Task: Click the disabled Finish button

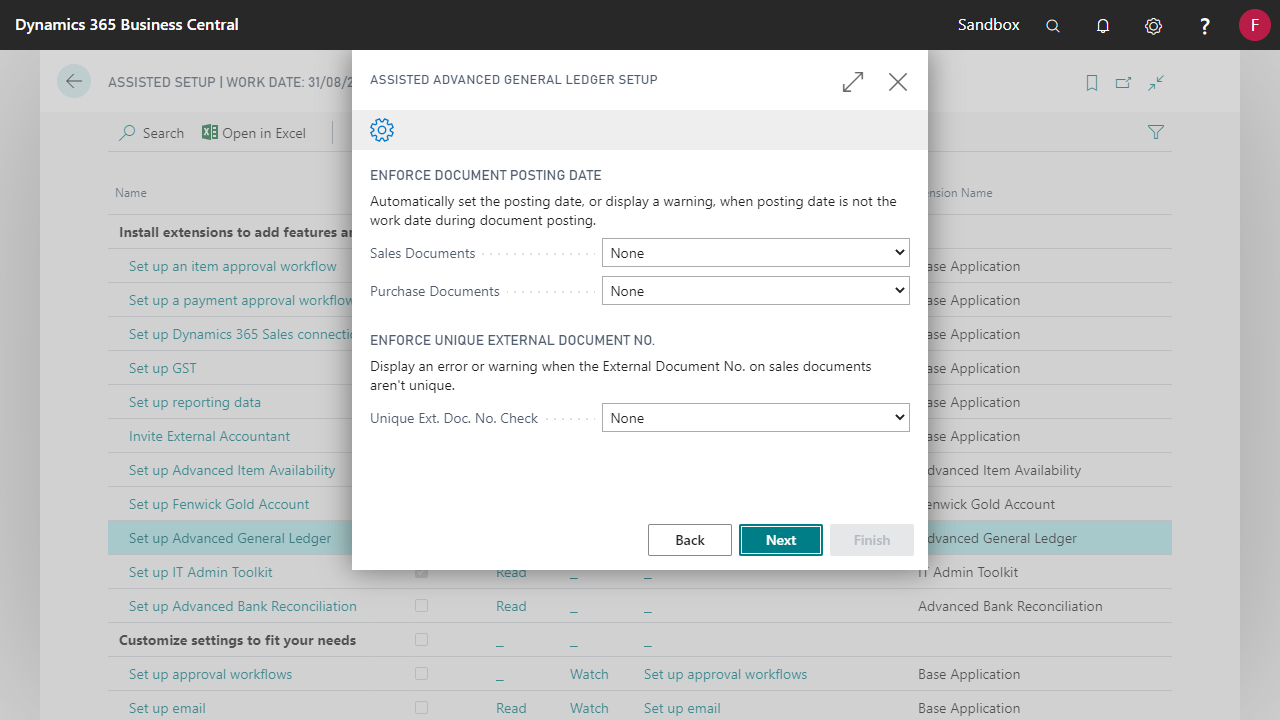Action: tap(872, 540)
